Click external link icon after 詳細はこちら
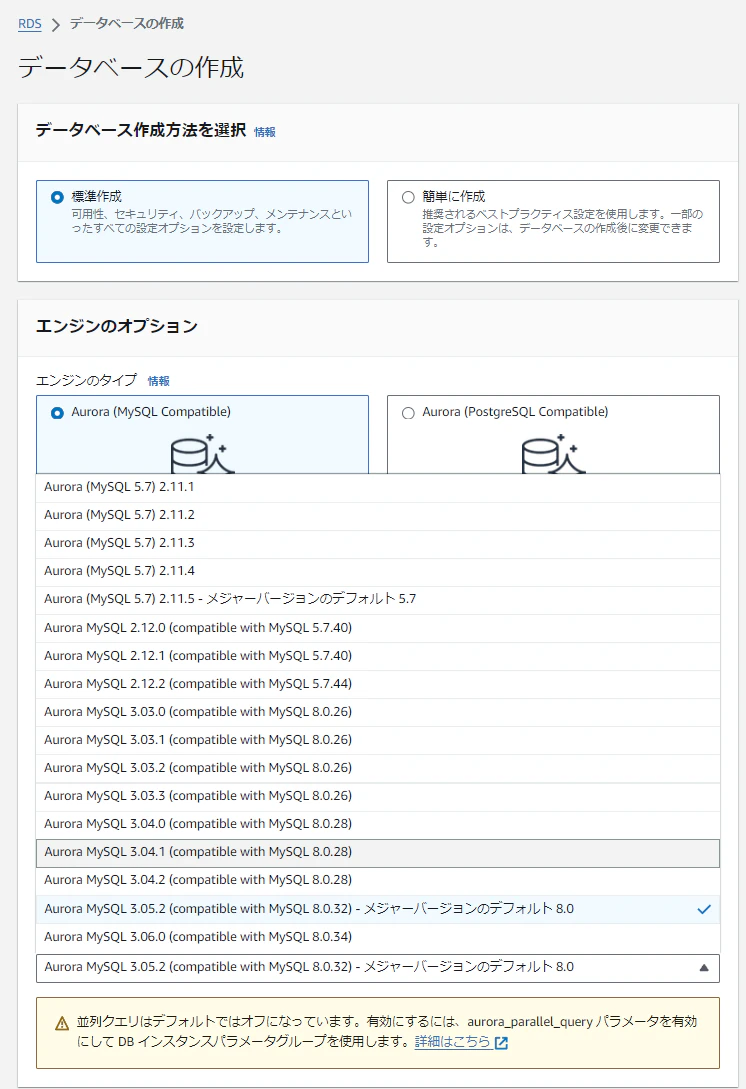 [501, 1043]
